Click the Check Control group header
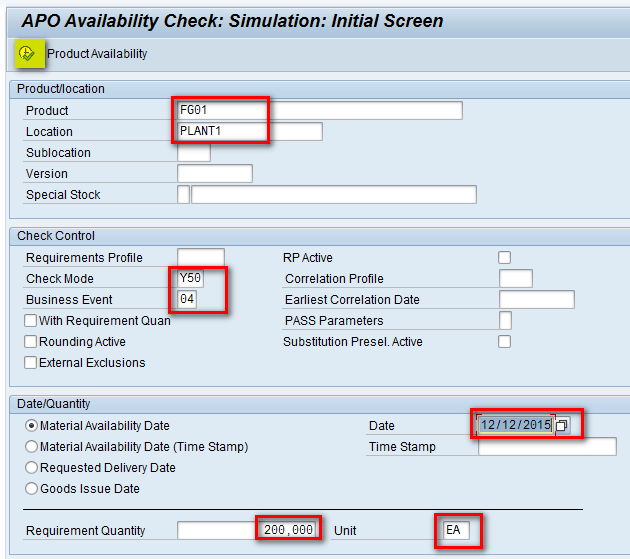 pyautogui.click(x=56, y=236)
